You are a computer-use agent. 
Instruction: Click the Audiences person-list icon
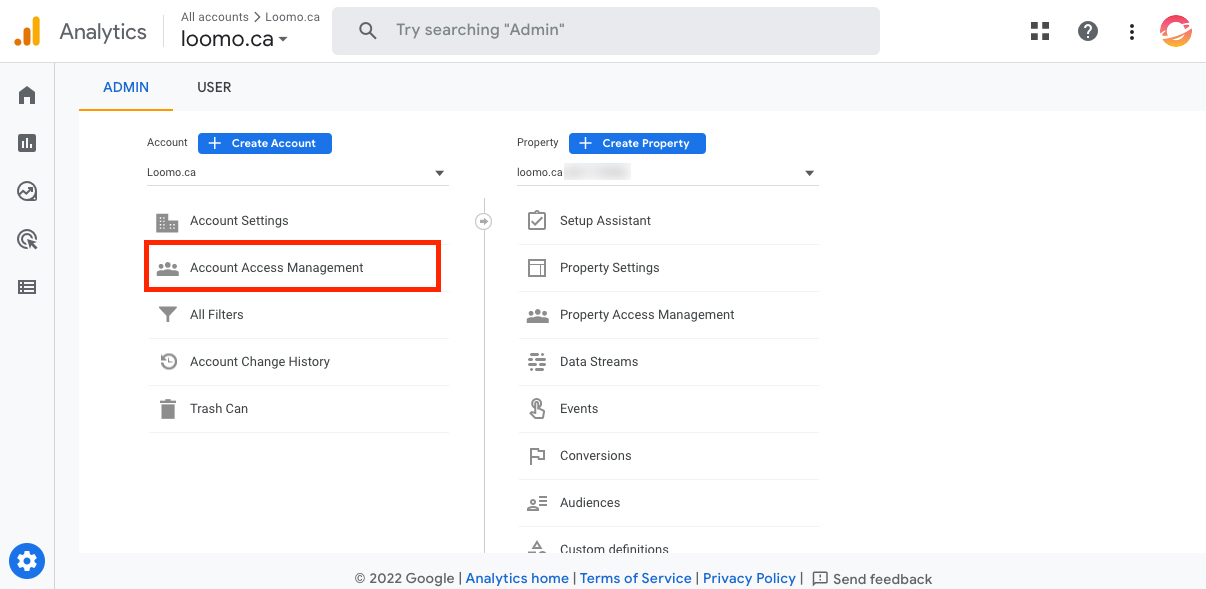coord(537,503)
